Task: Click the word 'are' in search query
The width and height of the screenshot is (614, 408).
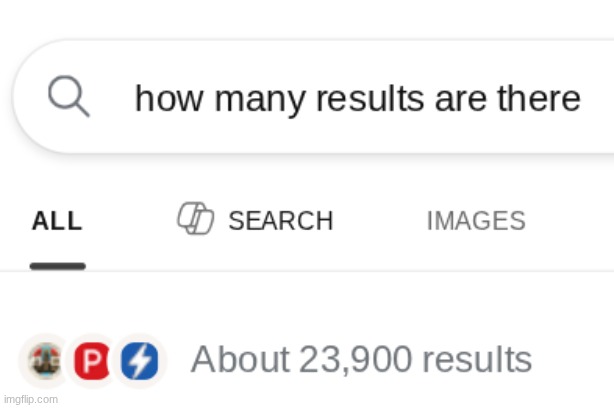Action: click(x=457, y=99)
